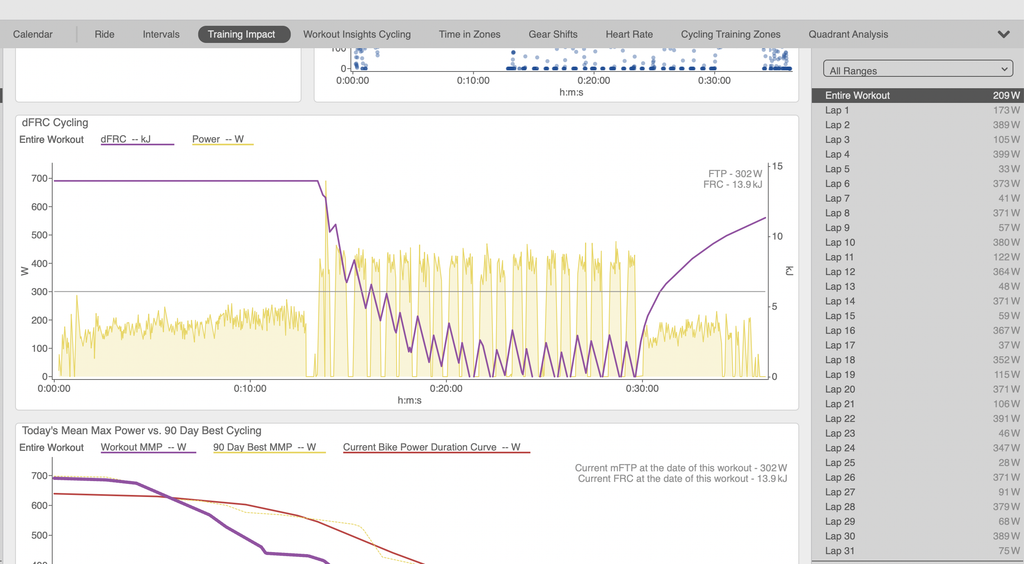The image size is (1024, 564).
Task: Choose Lap 8 with 371 W
Action: coord(918,213)
